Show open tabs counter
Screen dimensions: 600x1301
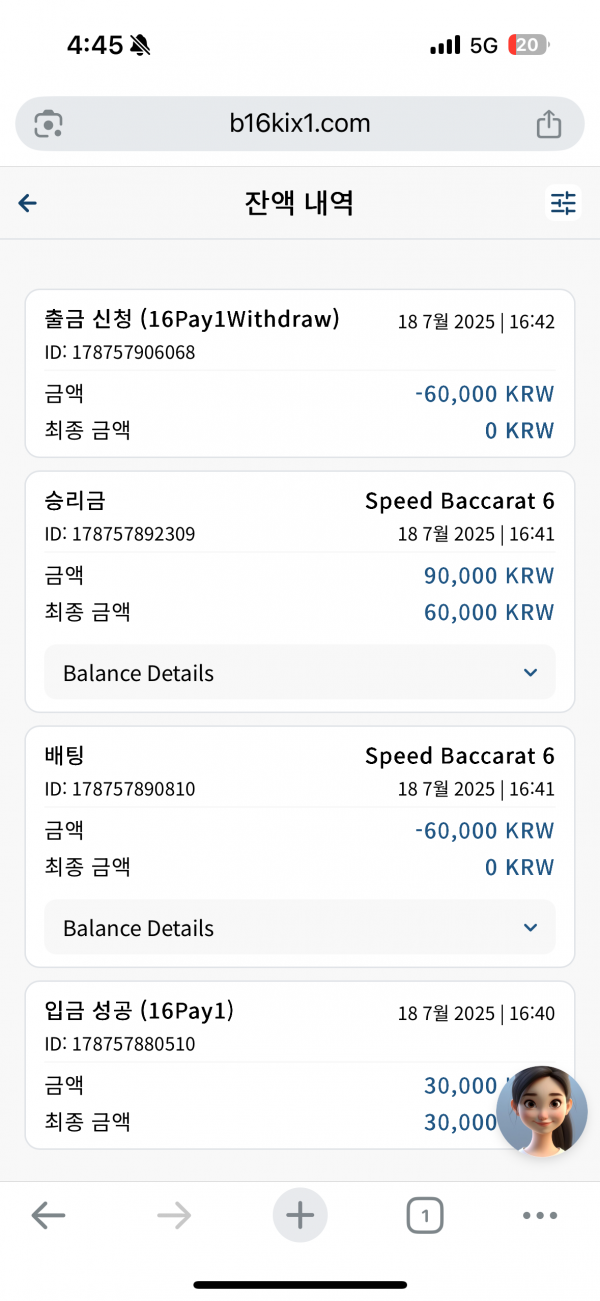coord(425,1216)
